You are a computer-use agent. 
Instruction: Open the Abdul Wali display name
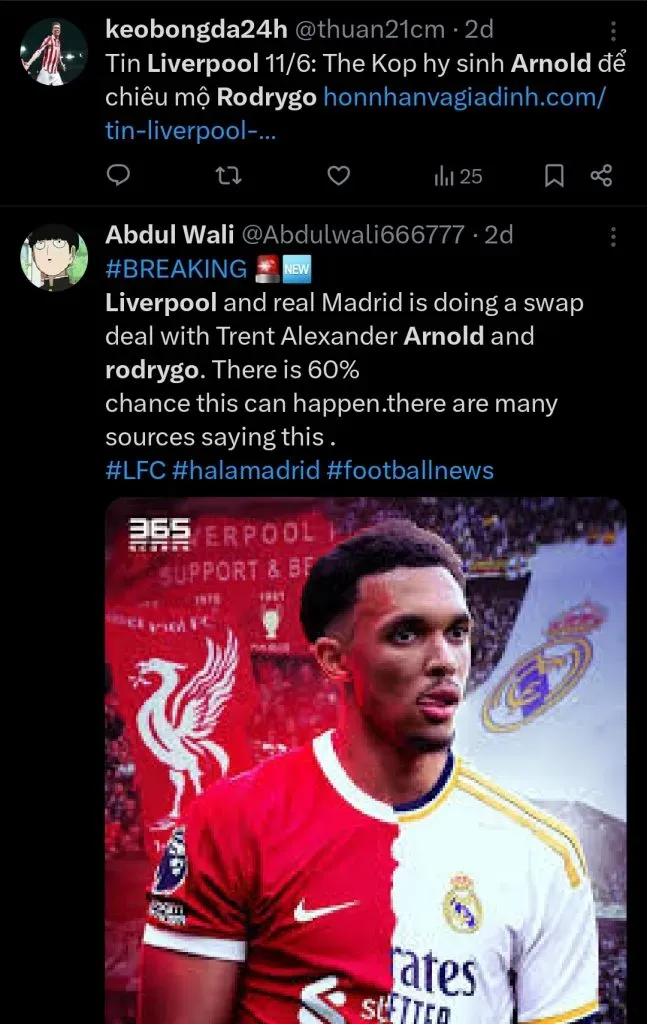(x=170, y=234)
